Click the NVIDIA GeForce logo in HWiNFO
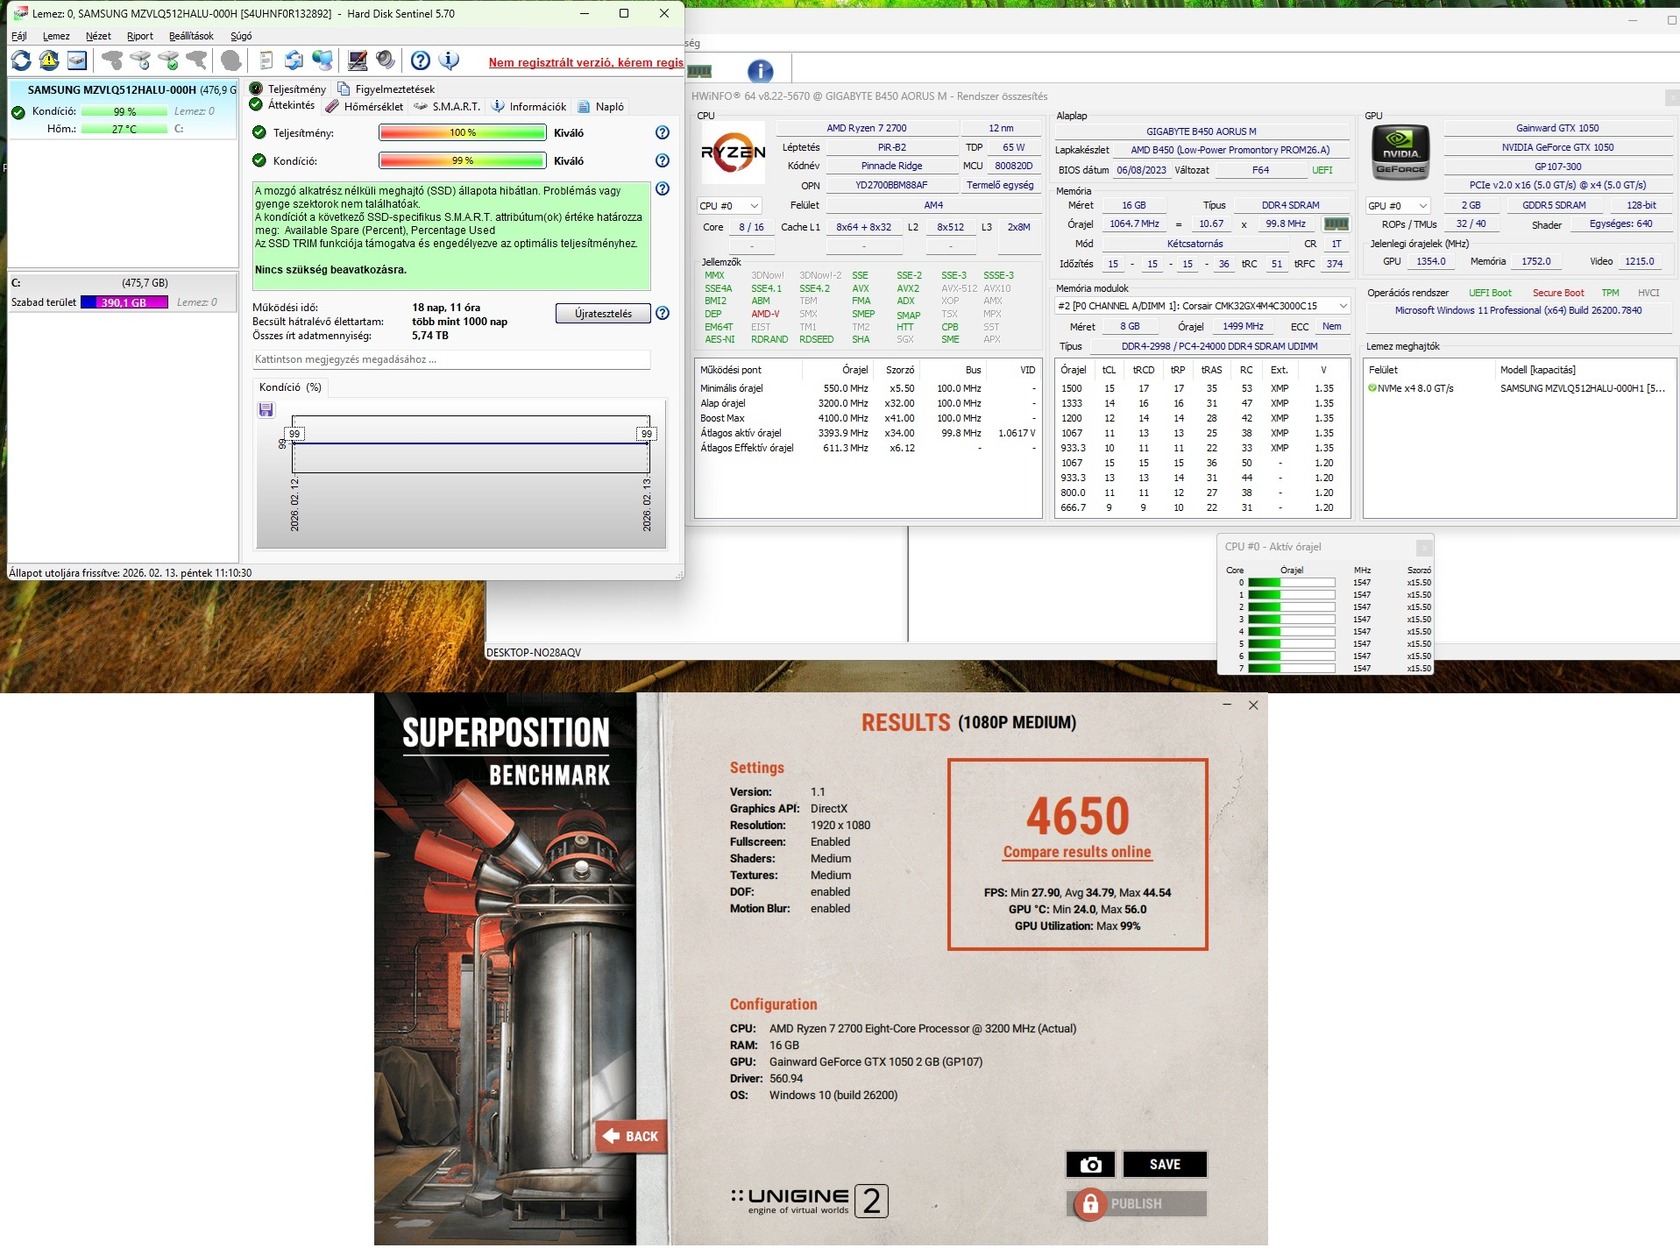1680x1248 pixels. pos(1400,152)
